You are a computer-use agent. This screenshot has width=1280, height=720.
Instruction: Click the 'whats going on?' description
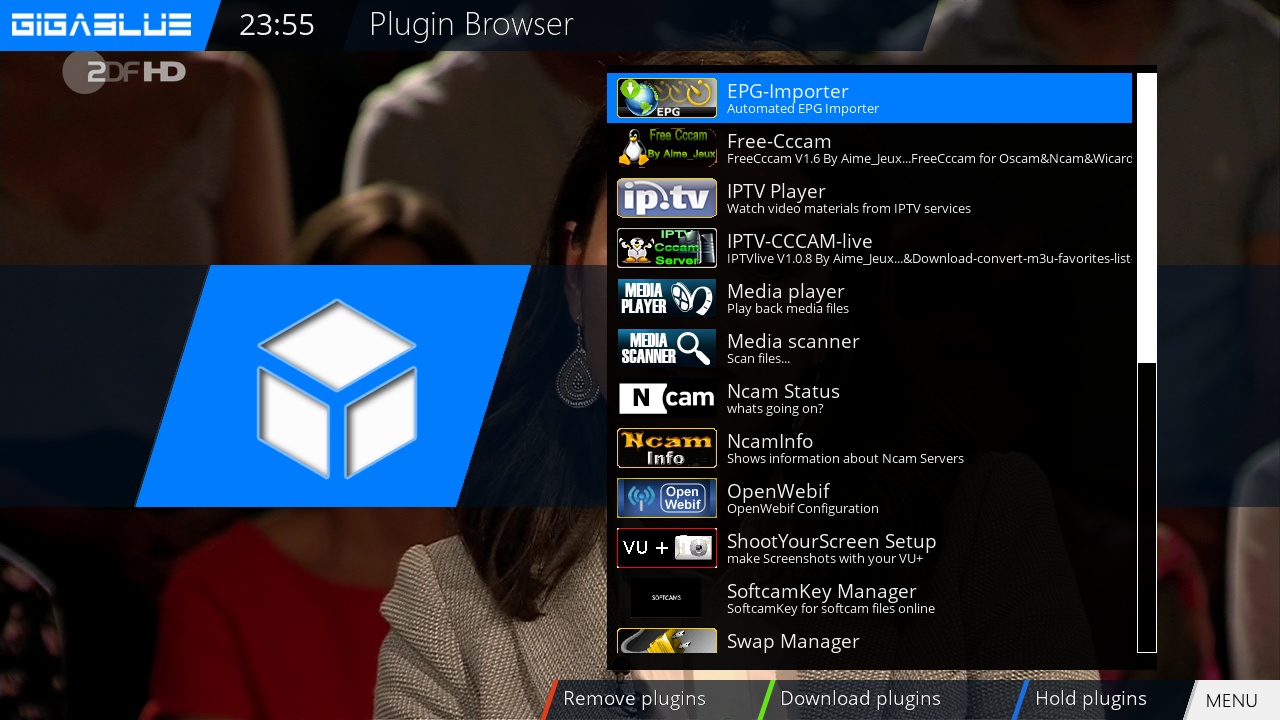coord(775,409)
